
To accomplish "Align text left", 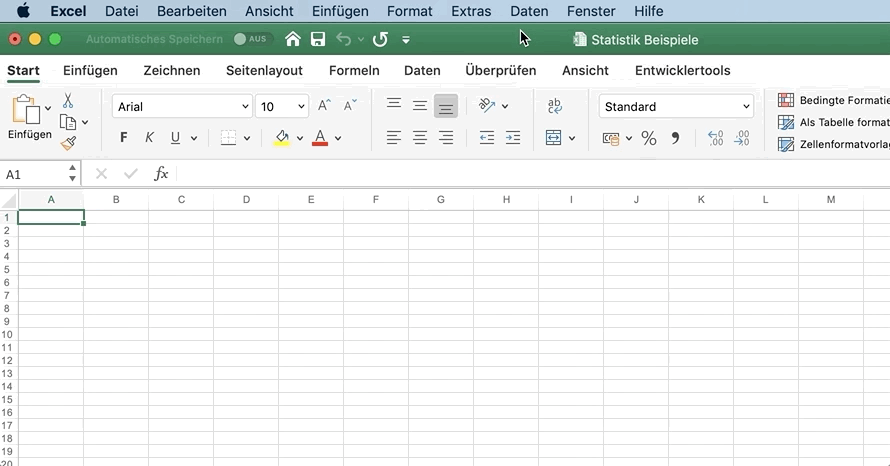I will (394, 137).
